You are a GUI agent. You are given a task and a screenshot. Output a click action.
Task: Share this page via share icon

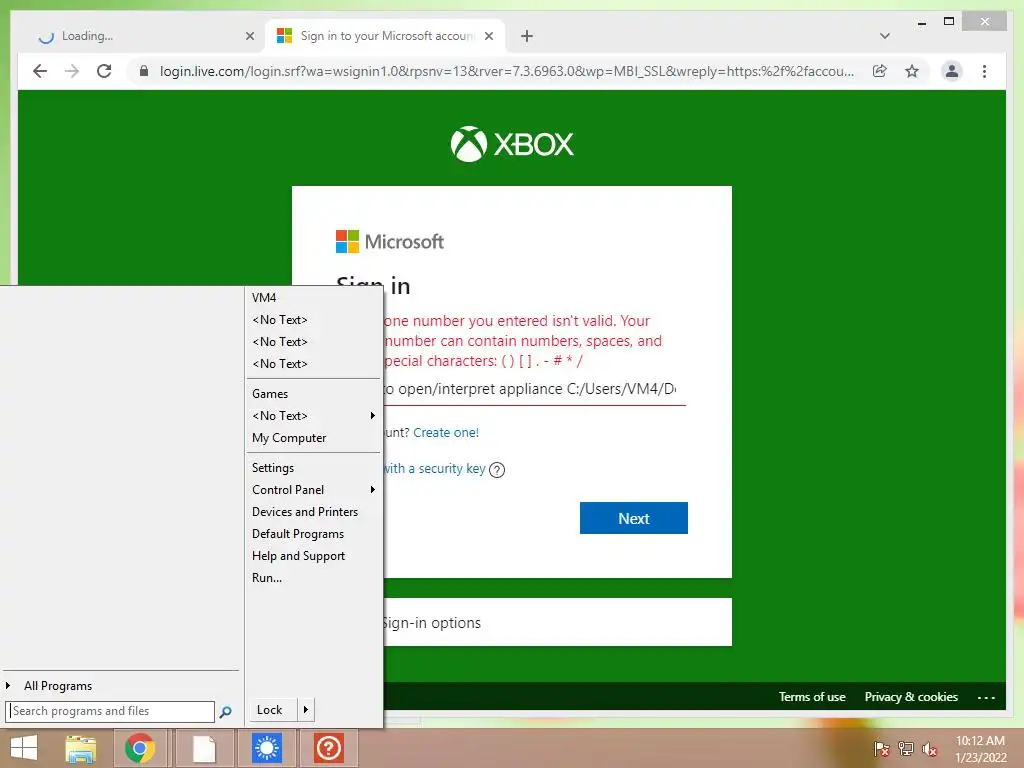tap(880, 71)
